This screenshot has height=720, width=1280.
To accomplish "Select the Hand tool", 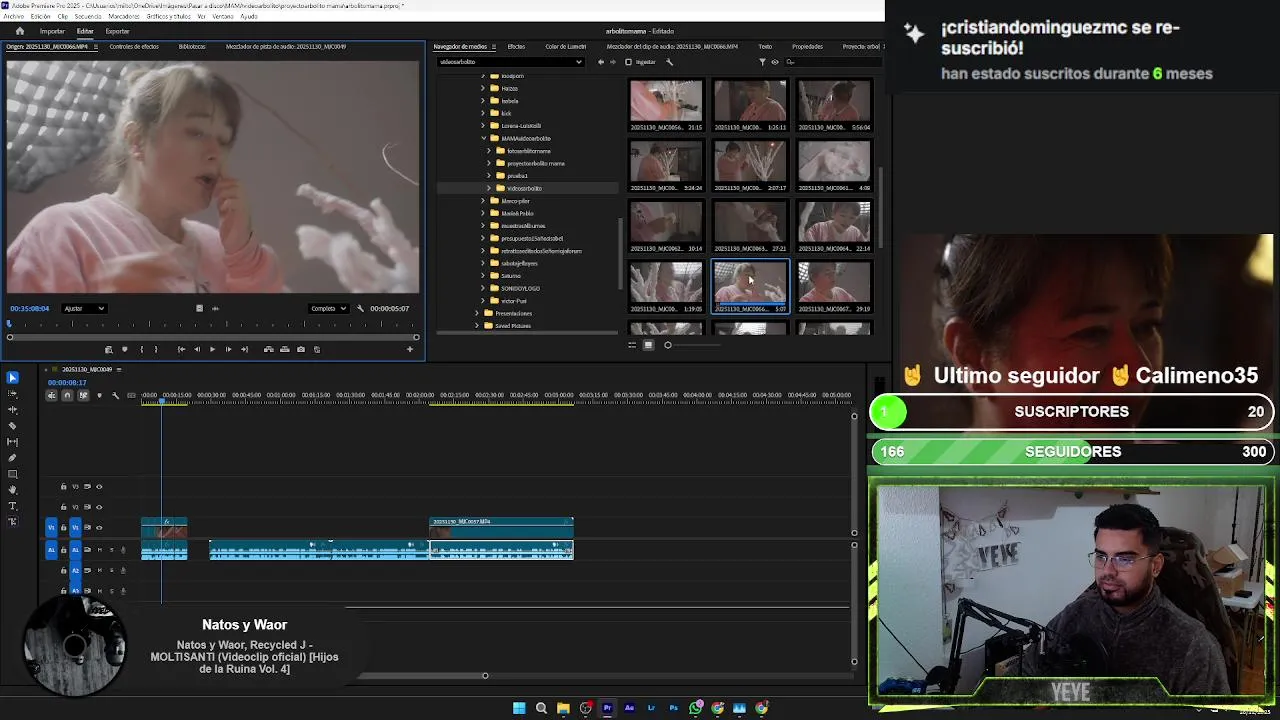I will [12, 490].
